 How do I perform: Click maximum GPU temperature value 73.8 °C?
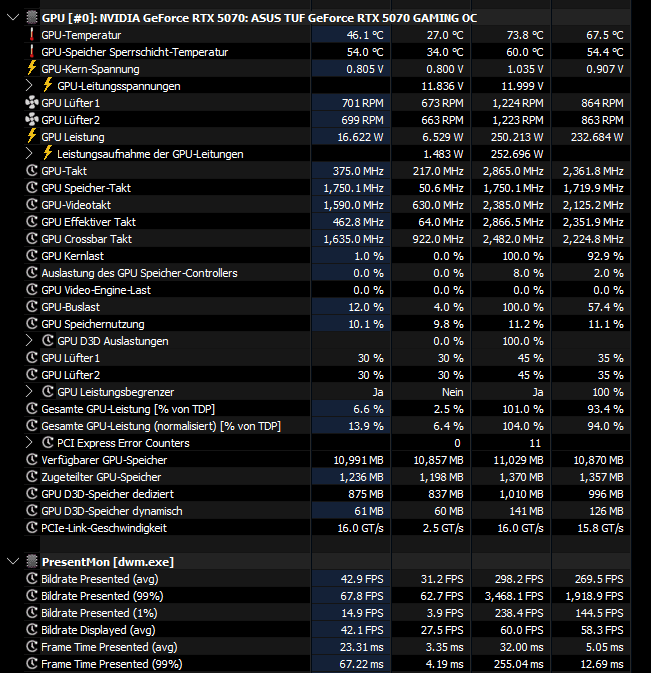point(525,35)
